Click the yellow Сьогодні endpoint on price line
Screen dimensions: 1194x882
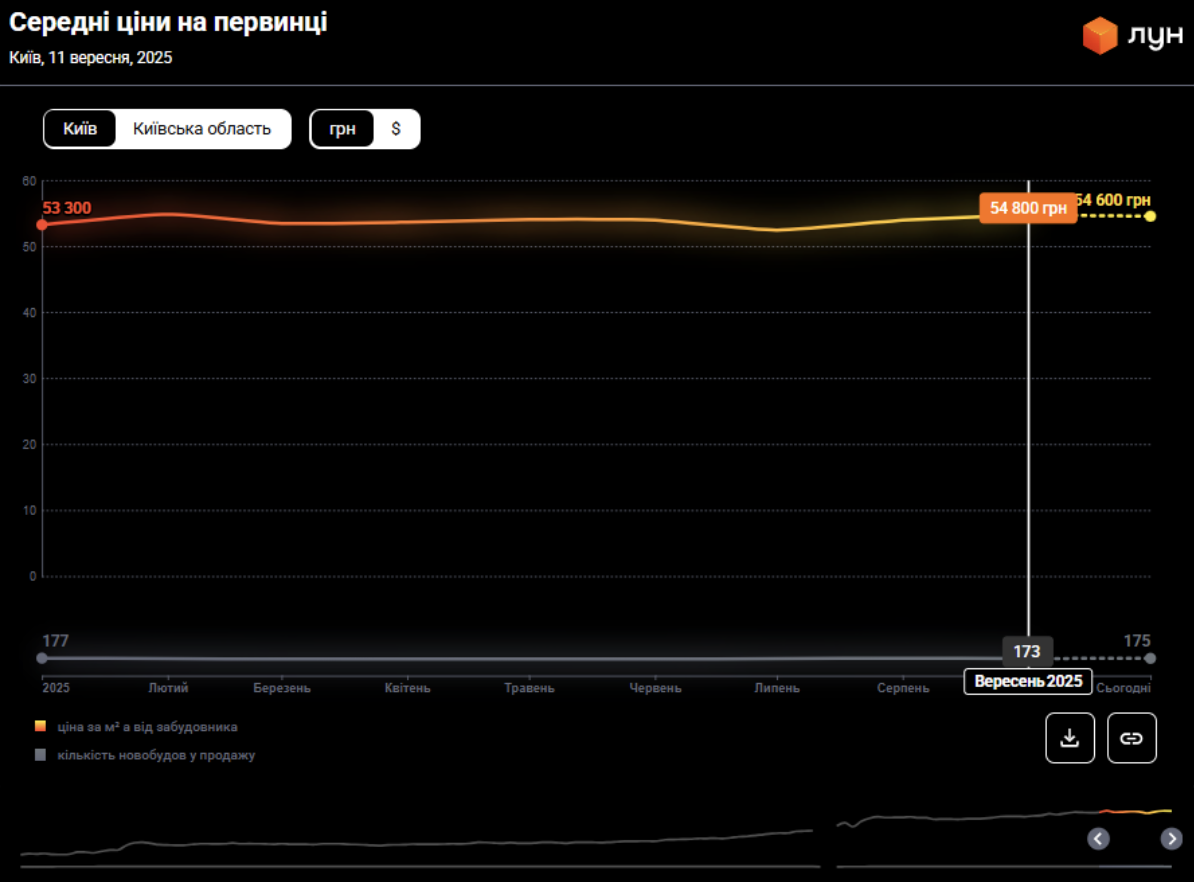coord(1150,216)
